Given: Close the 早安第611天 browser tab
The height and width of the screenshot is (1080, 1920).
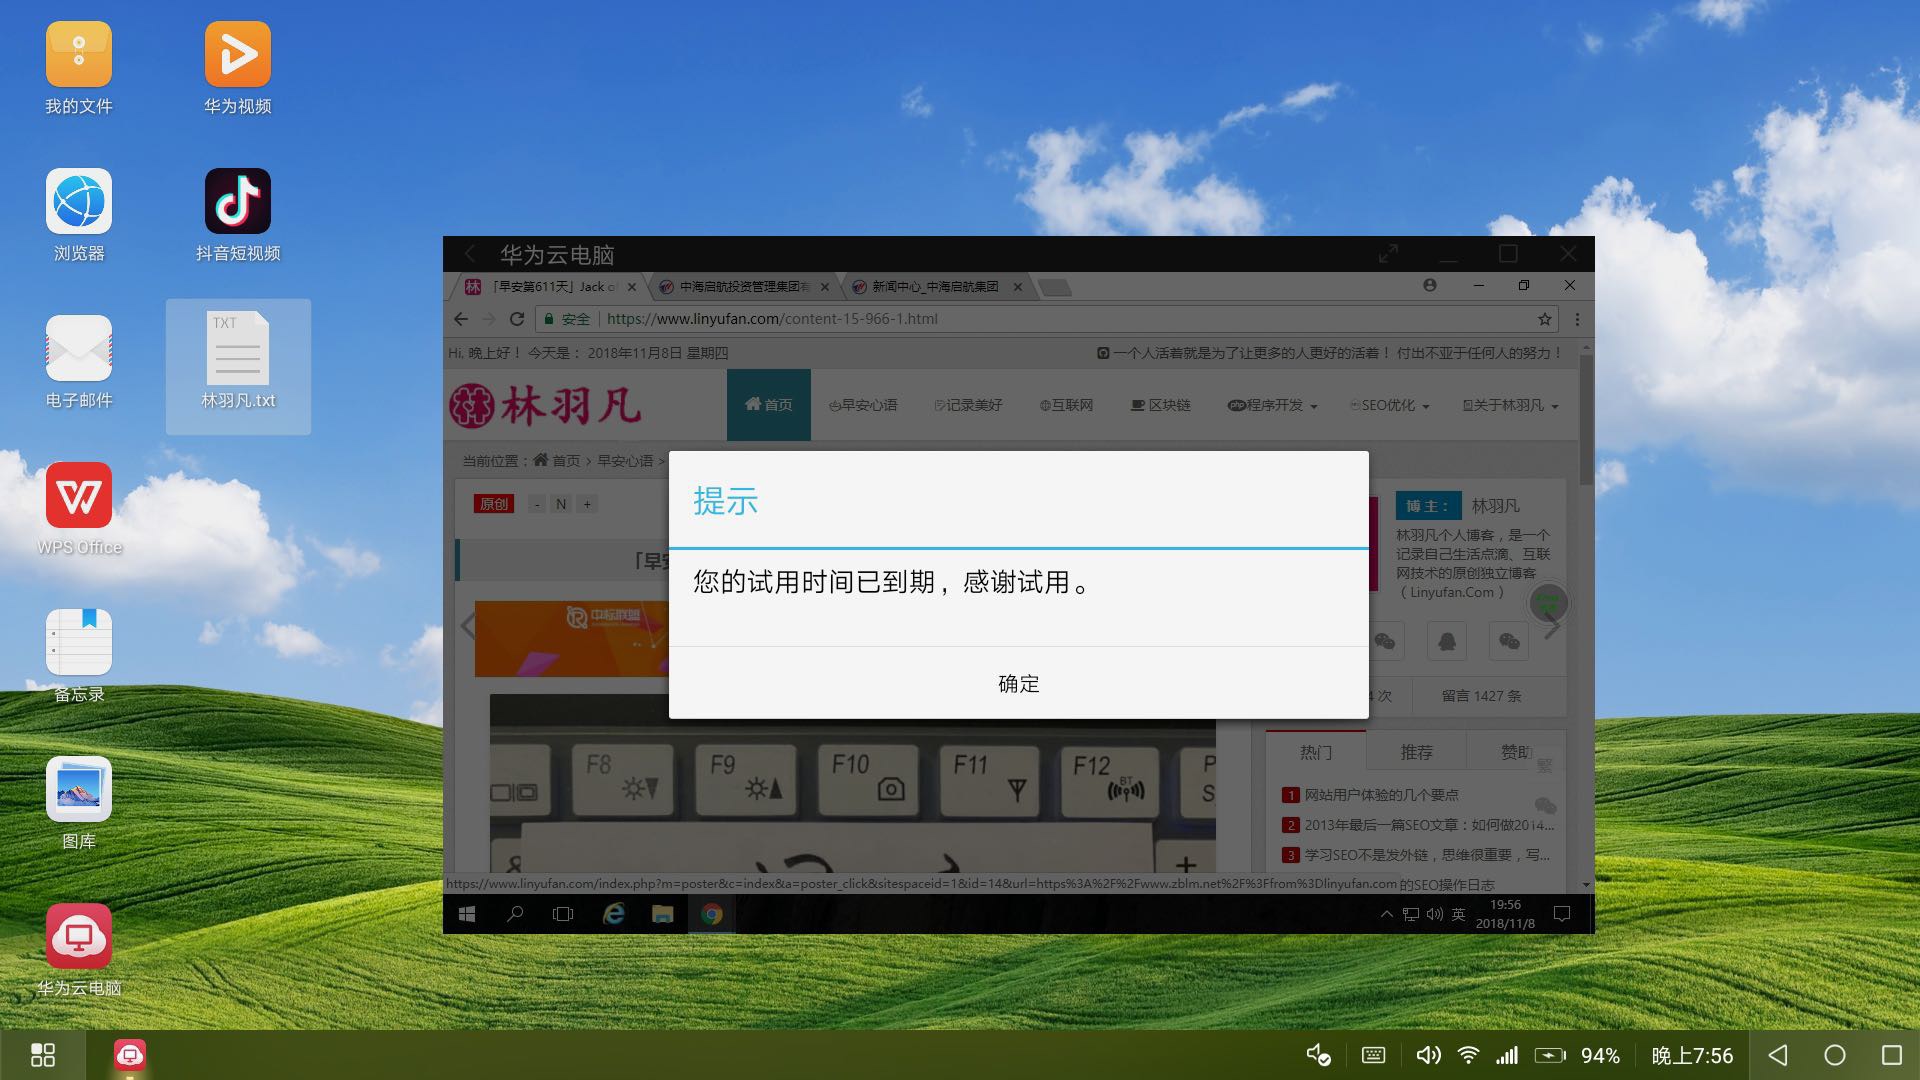Looking at the screenshot, I should pyautogui.click(x=631, y=287).
